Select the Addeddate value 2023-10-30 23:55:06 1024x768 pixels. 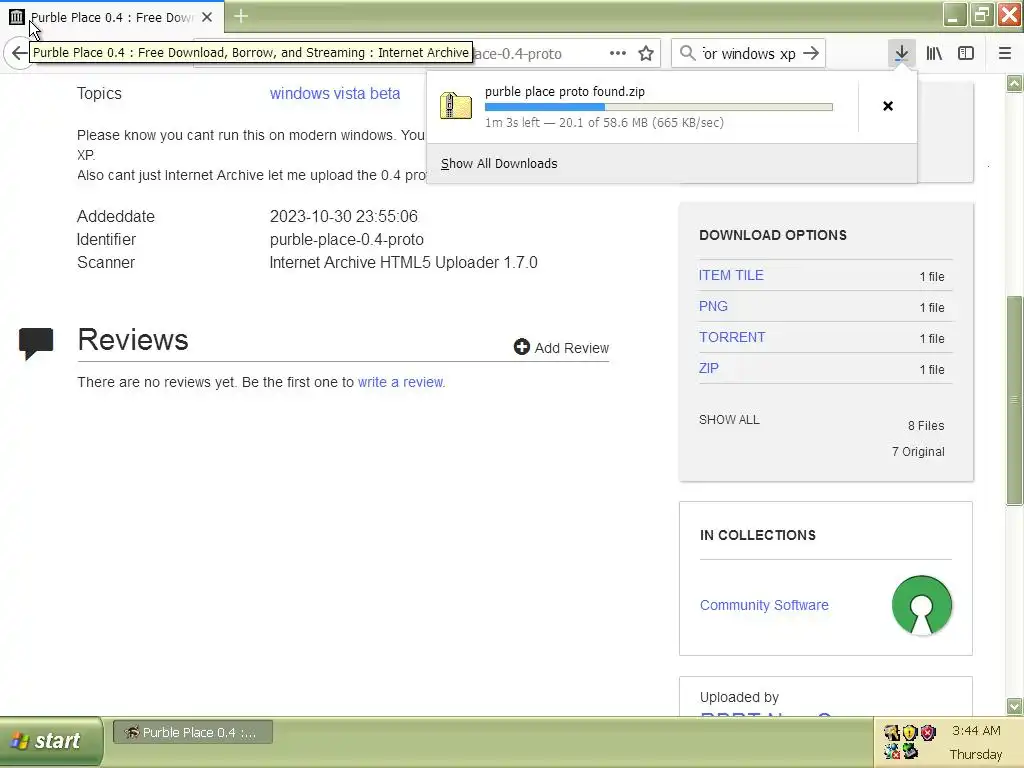pos(344,216)
